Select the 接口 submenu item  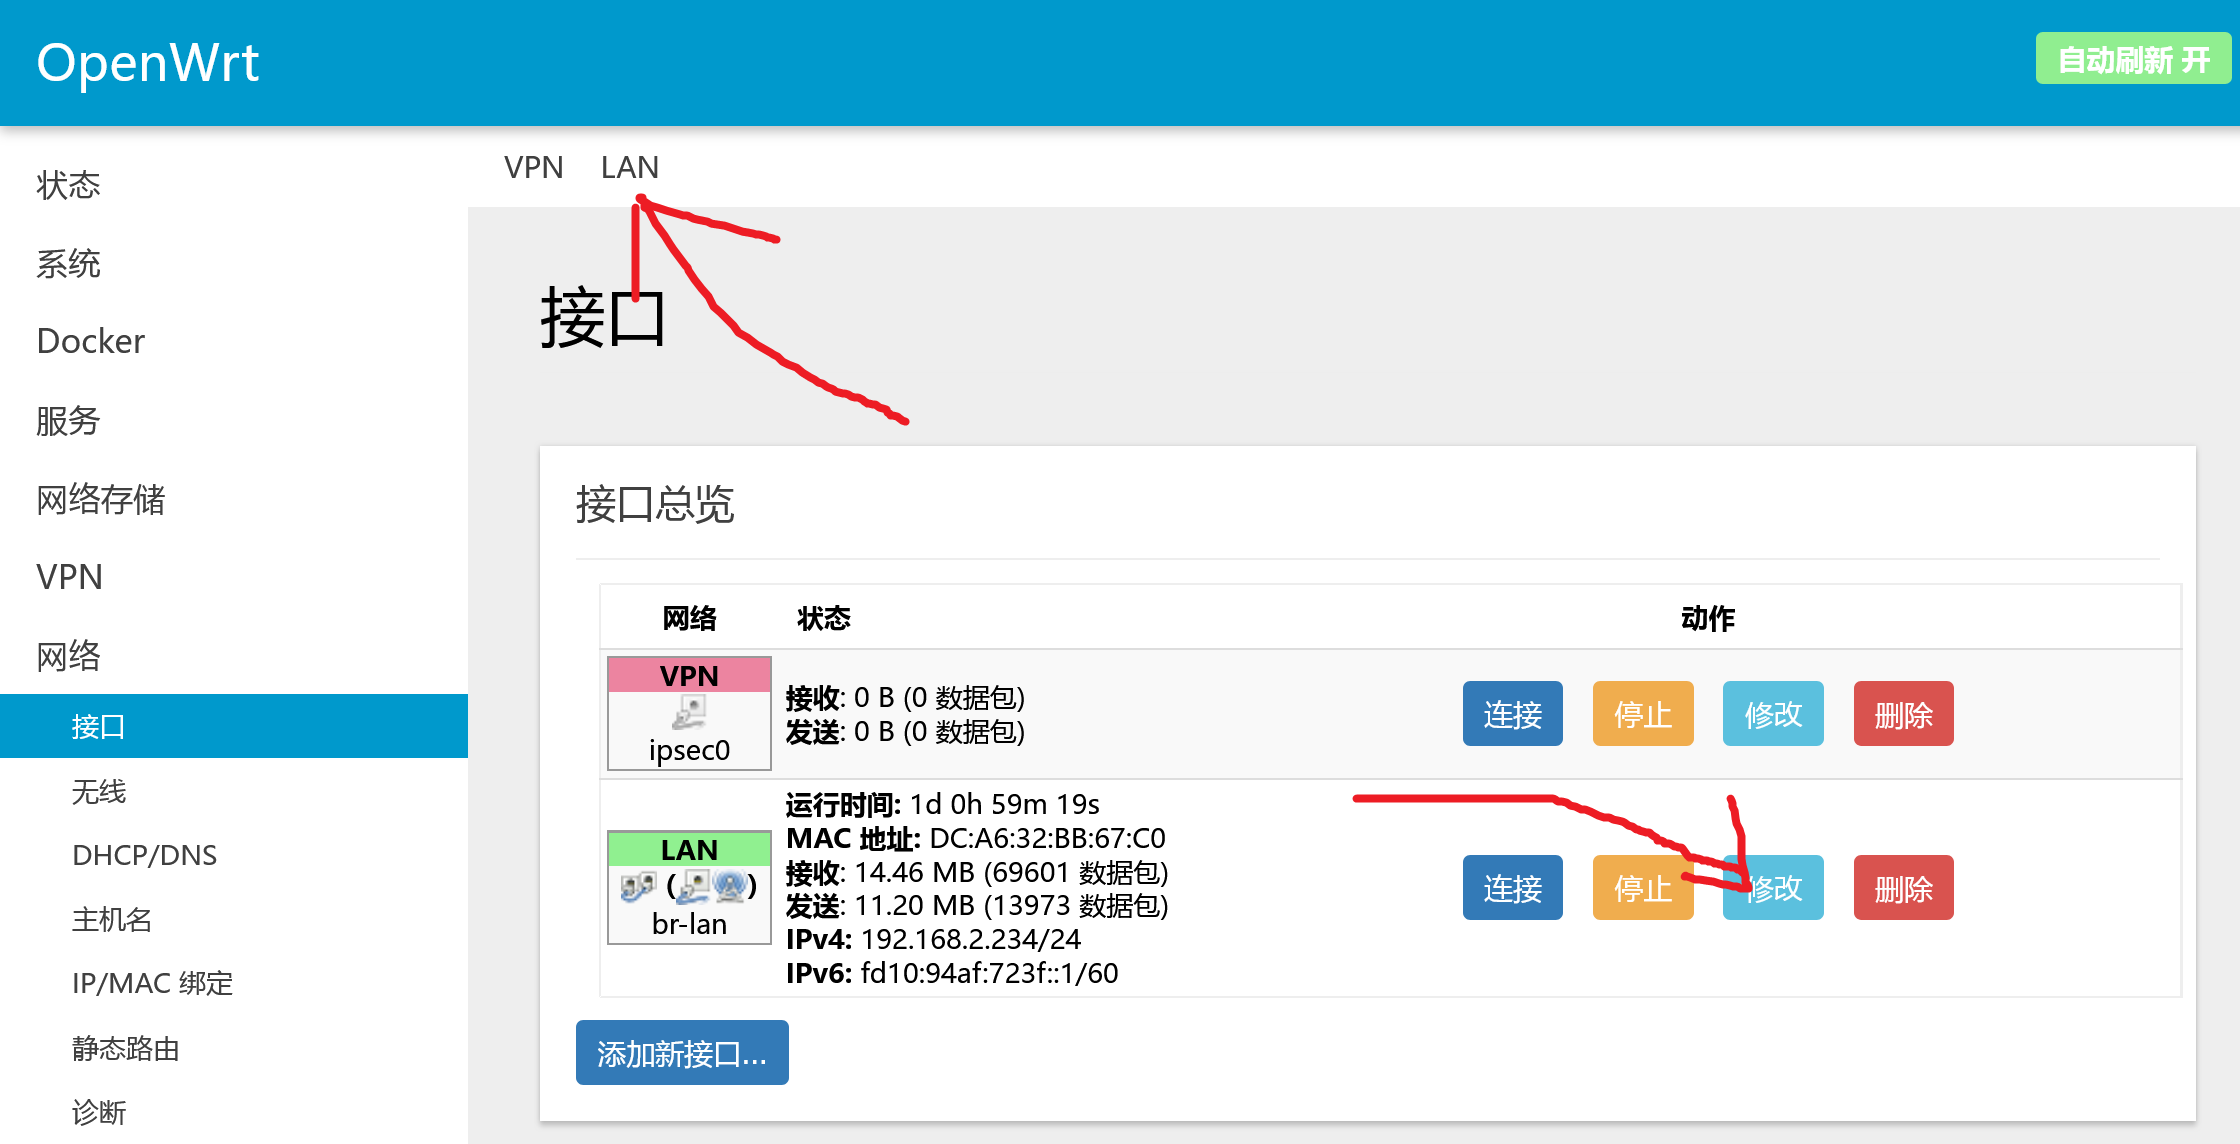coord(234,726)
